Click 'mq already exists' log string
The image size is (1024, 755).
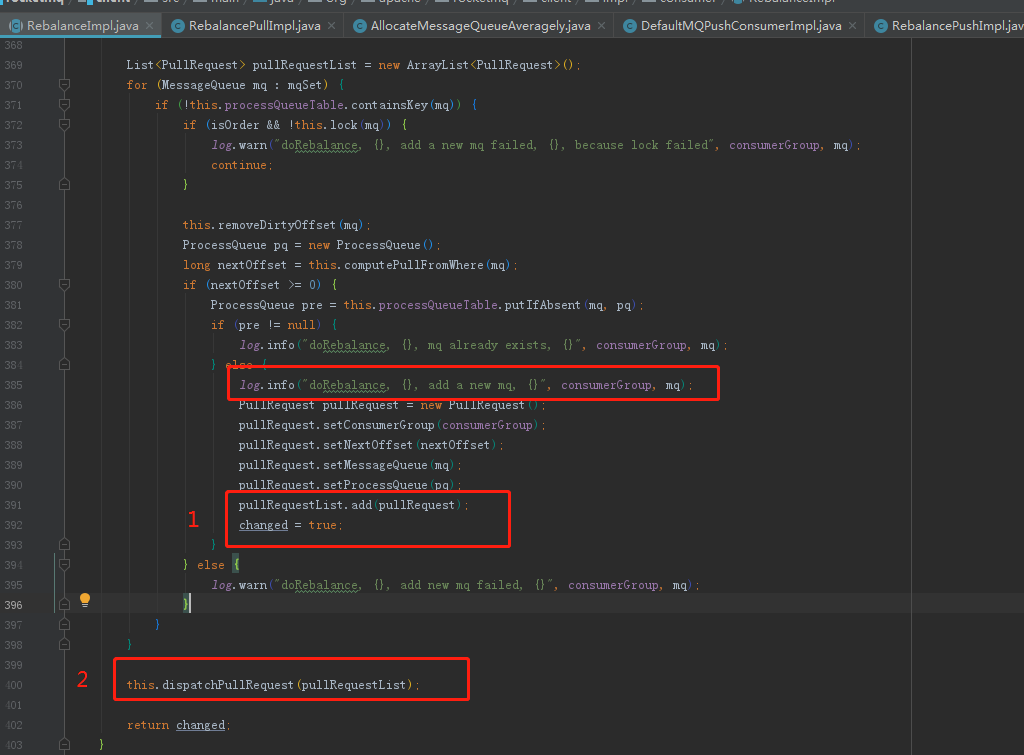coord(488,345)
